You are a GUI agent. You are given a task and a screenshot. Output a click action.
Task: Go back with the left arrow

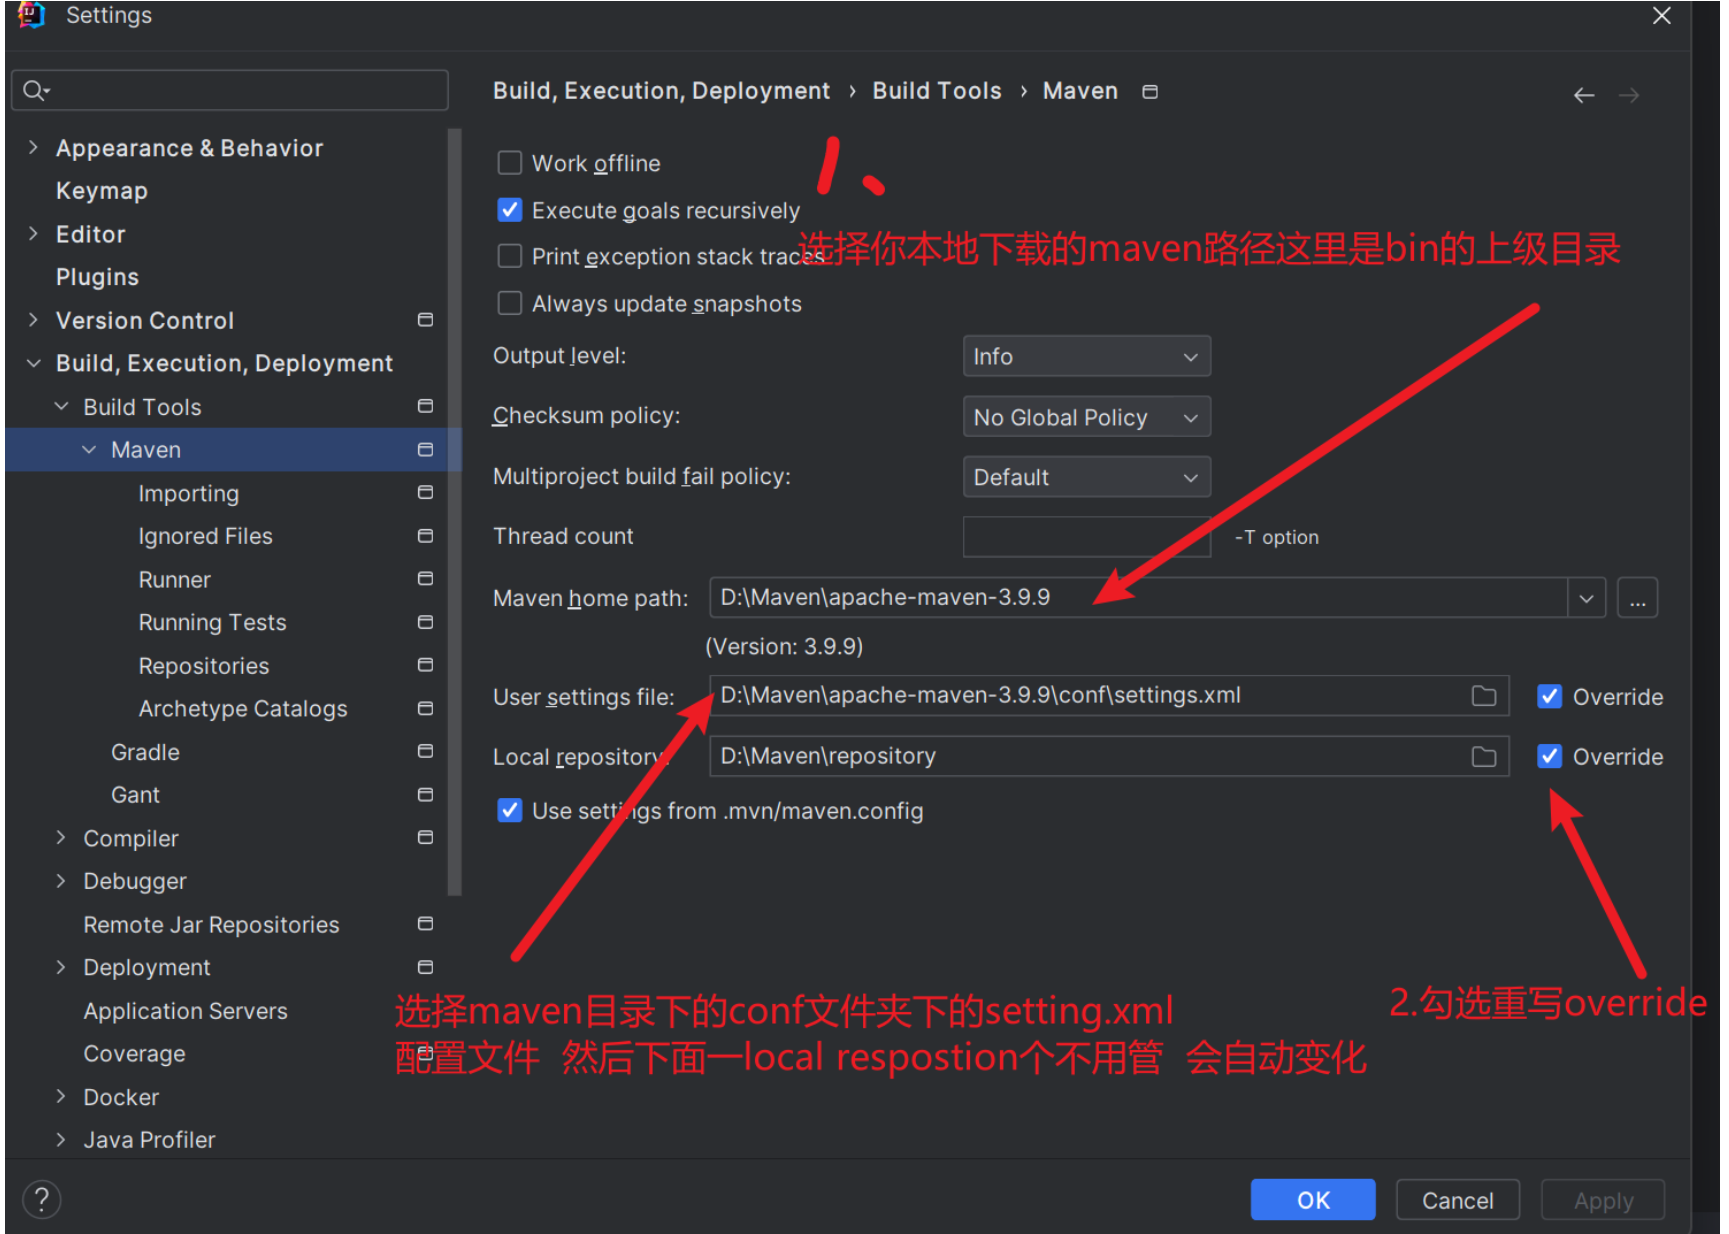[1584, 96]
